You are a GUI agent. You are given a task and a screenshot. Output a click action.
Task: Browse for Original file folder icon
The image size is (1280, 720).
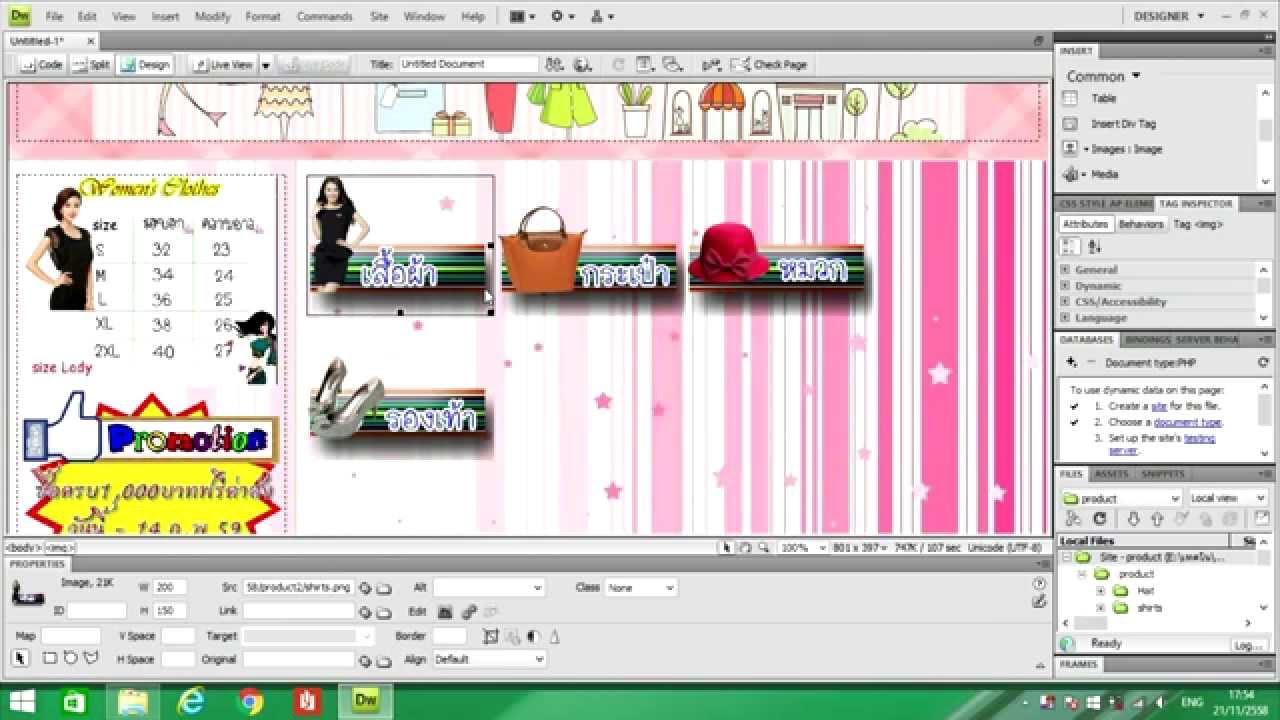pyautogui.click(x=383, y=660)
